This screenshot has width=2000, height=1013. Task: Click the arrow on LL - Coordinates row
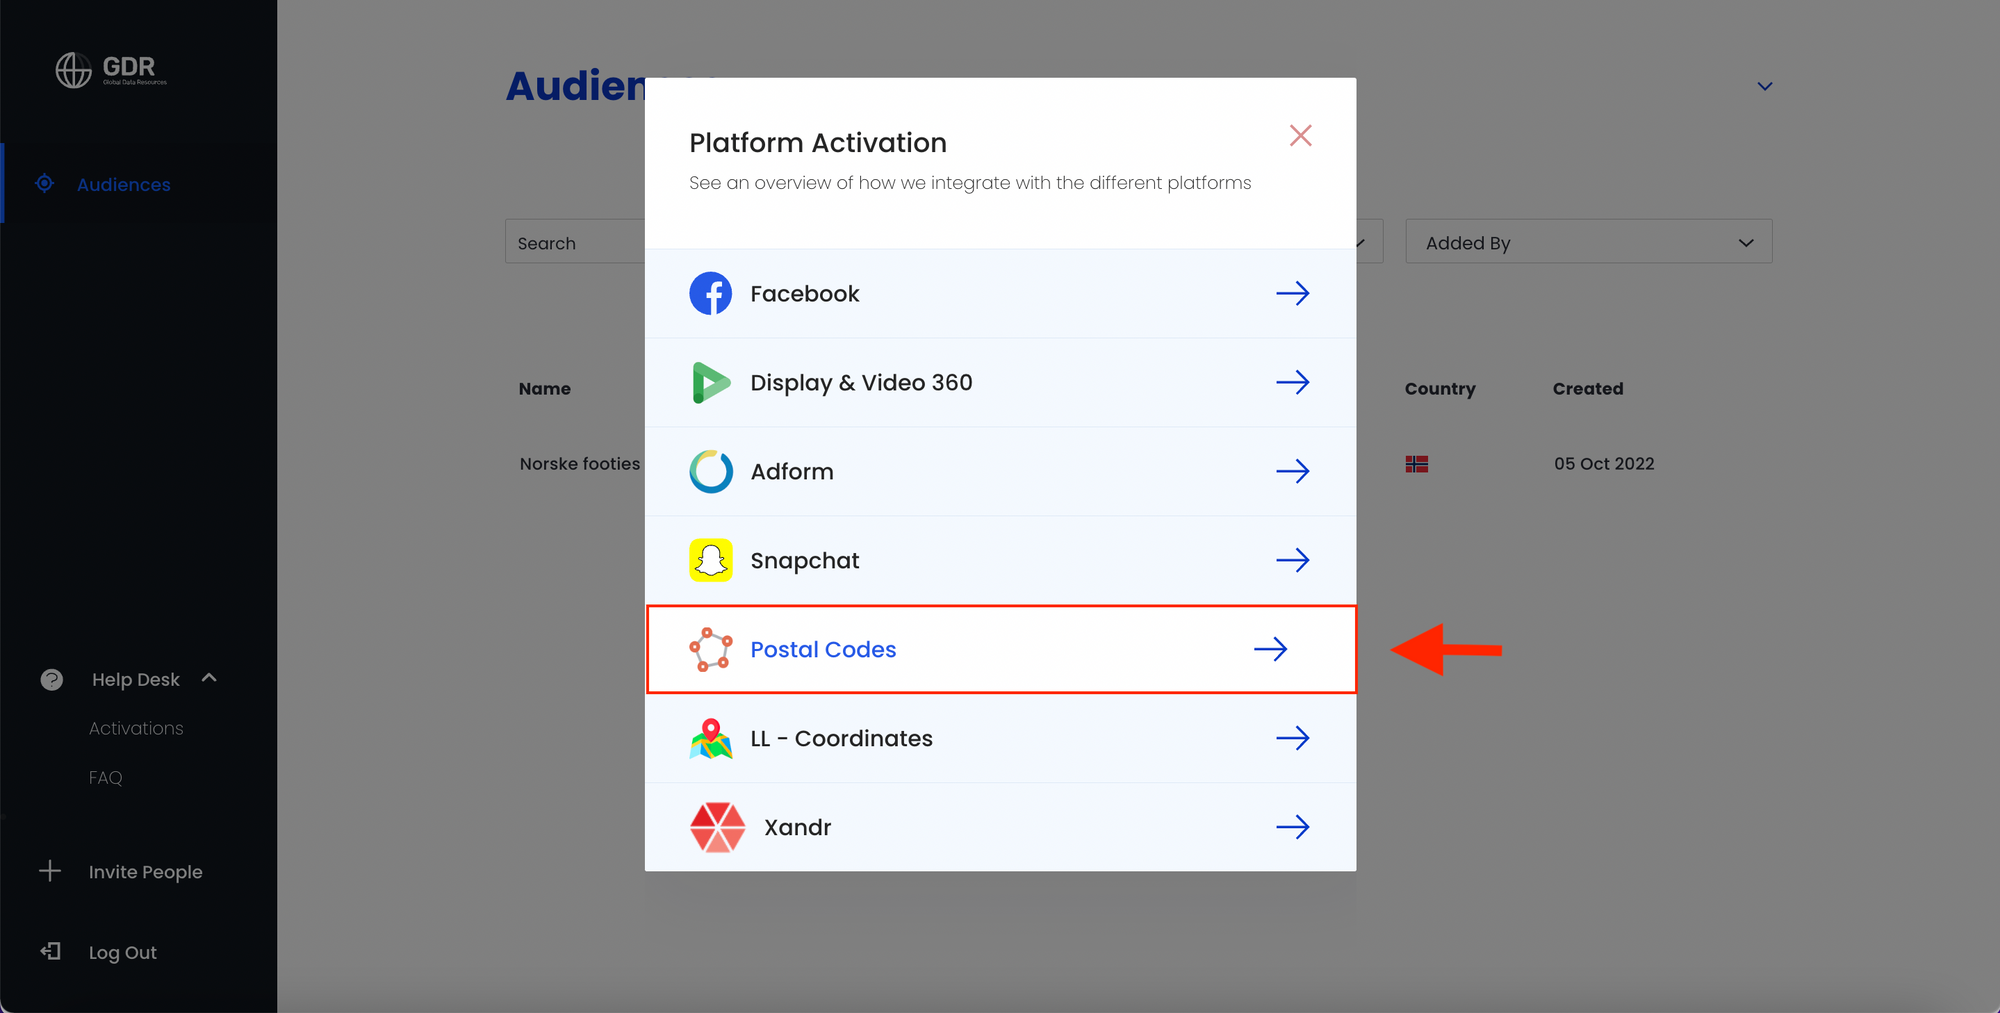click(x=1292, y=738)
